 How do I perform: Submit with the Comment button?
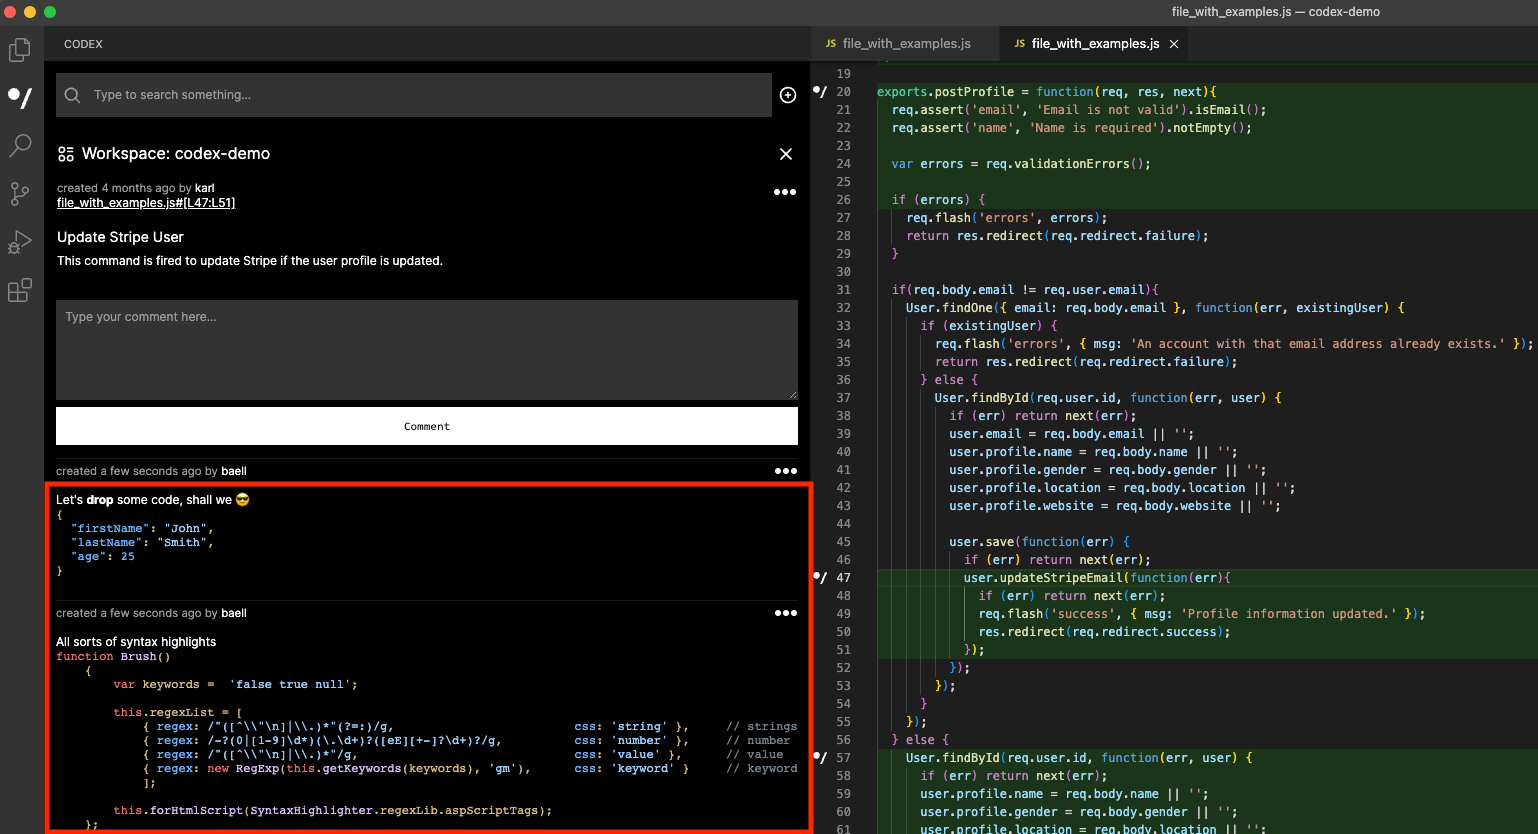[427, 426]
